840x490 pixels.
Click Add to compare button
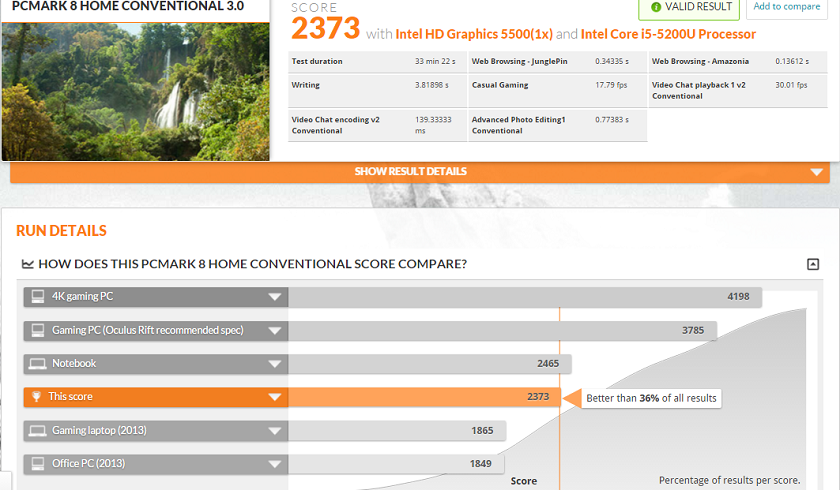tap(786, 7)
